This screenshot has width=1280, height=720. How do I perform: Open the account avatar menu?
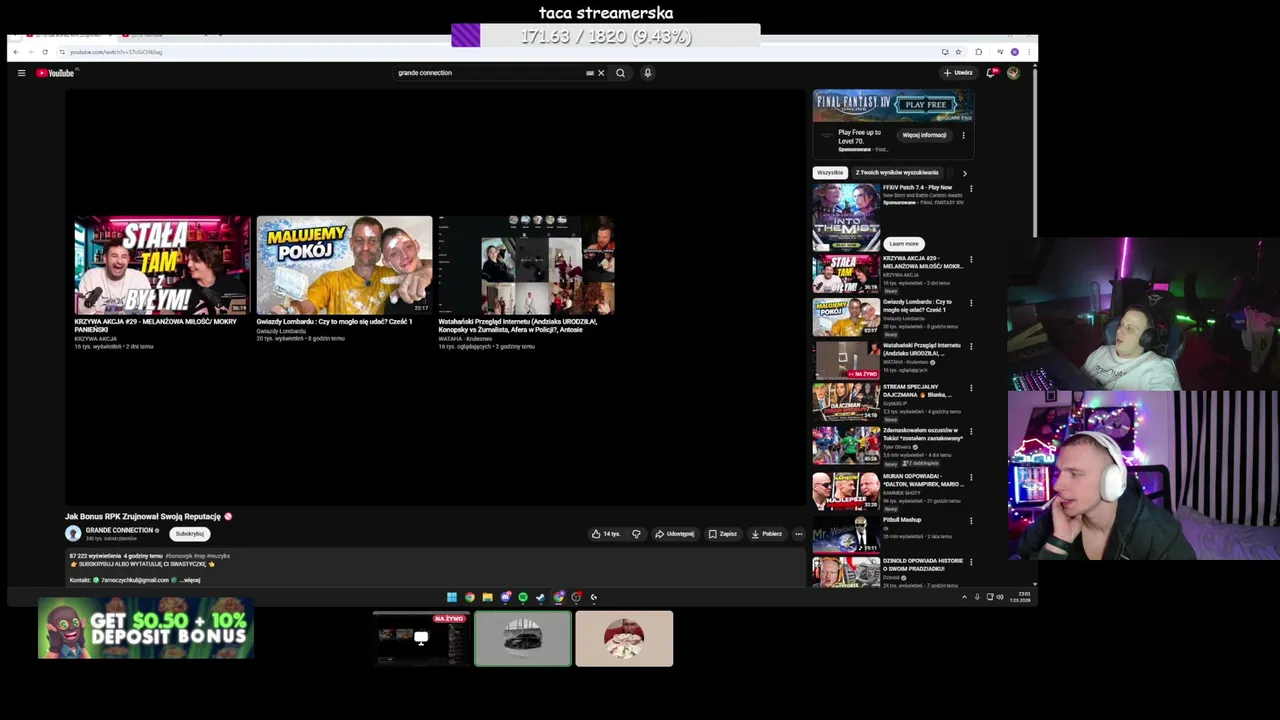[x=1013, y=73]
